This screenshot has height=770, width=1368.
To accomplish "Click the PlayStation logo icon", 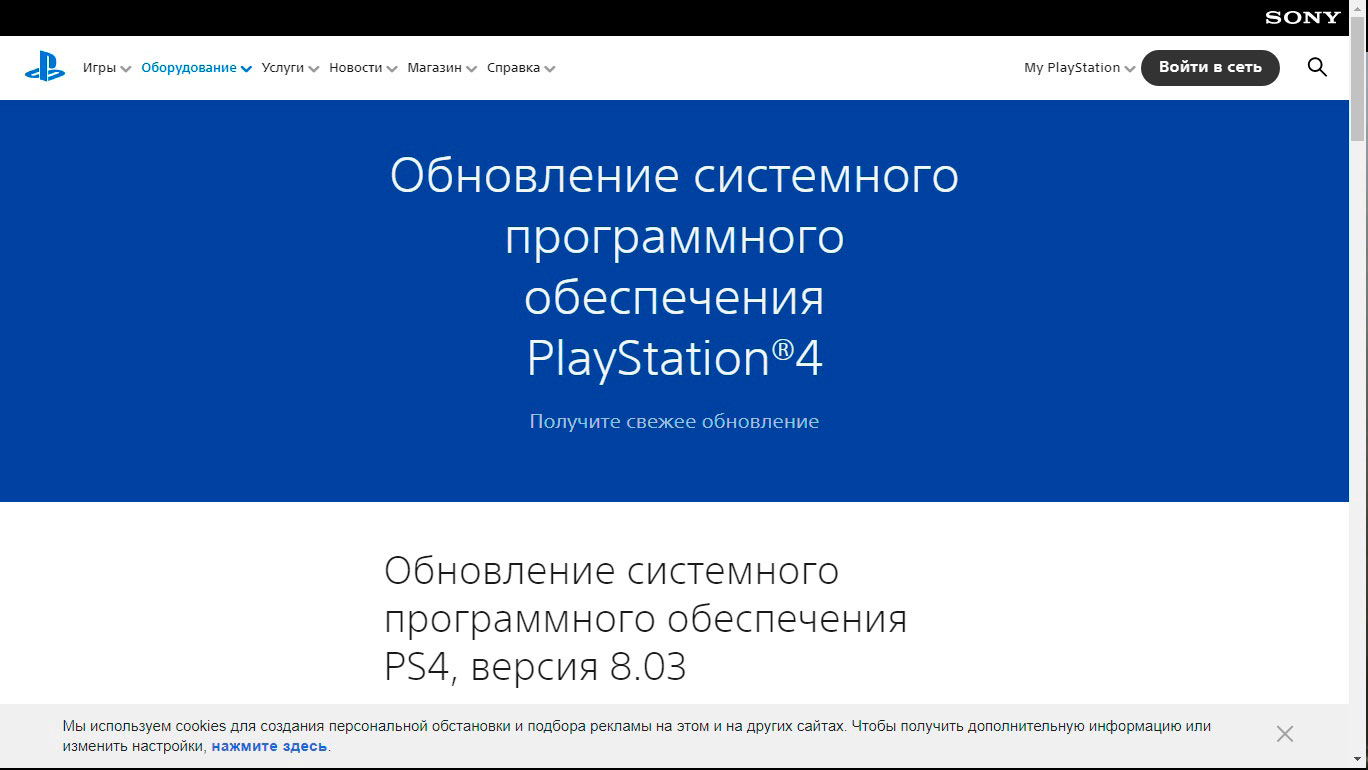I will coord(45,68).
